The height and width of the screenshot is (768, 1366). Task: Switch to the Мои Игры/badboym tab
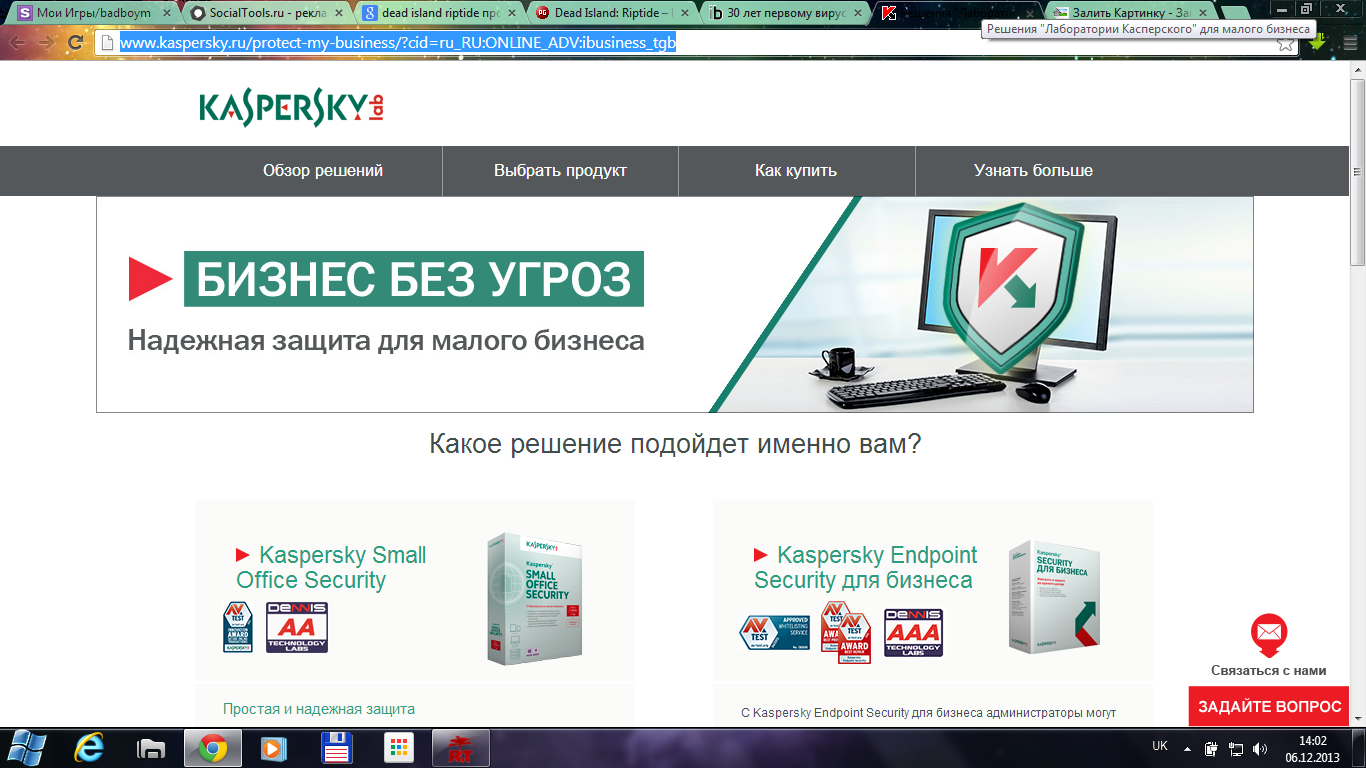tap(93, 13)
